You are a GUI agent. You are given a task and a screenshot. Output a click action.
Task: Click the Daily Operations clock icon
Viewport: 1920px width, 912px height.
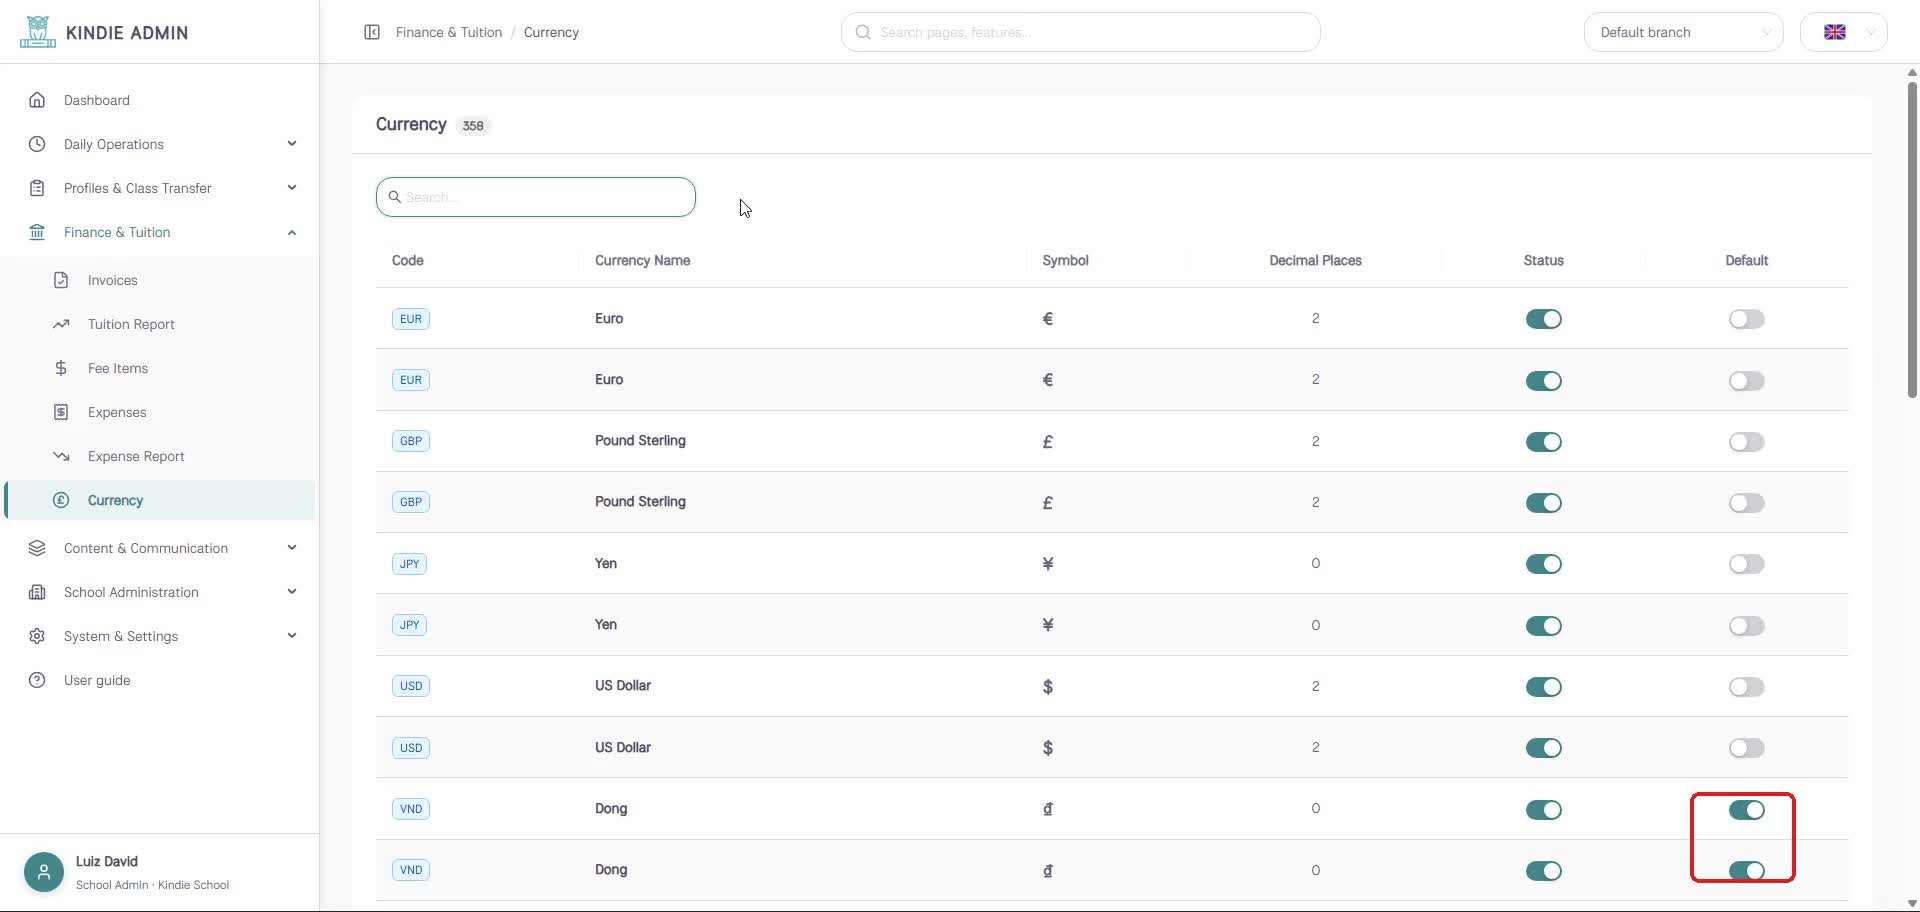pos(37,144)
